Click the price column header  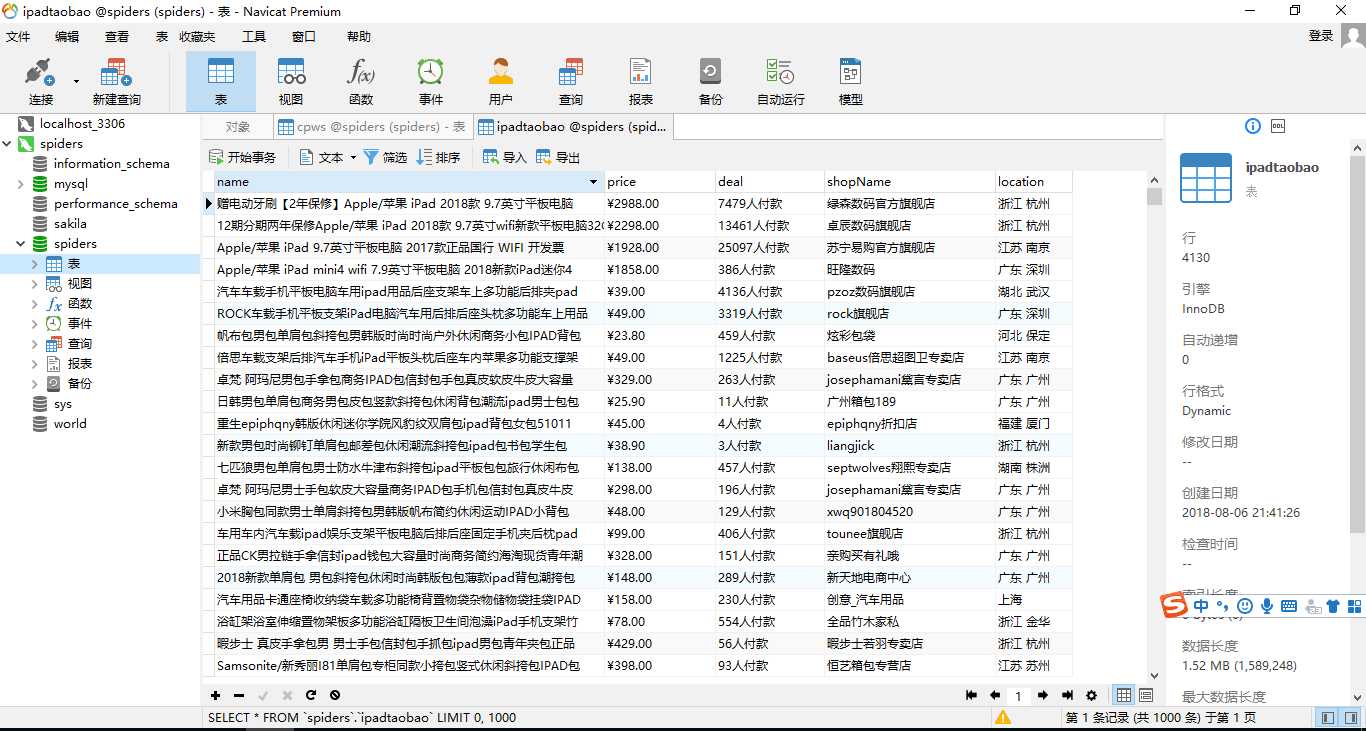click(659, 182)
